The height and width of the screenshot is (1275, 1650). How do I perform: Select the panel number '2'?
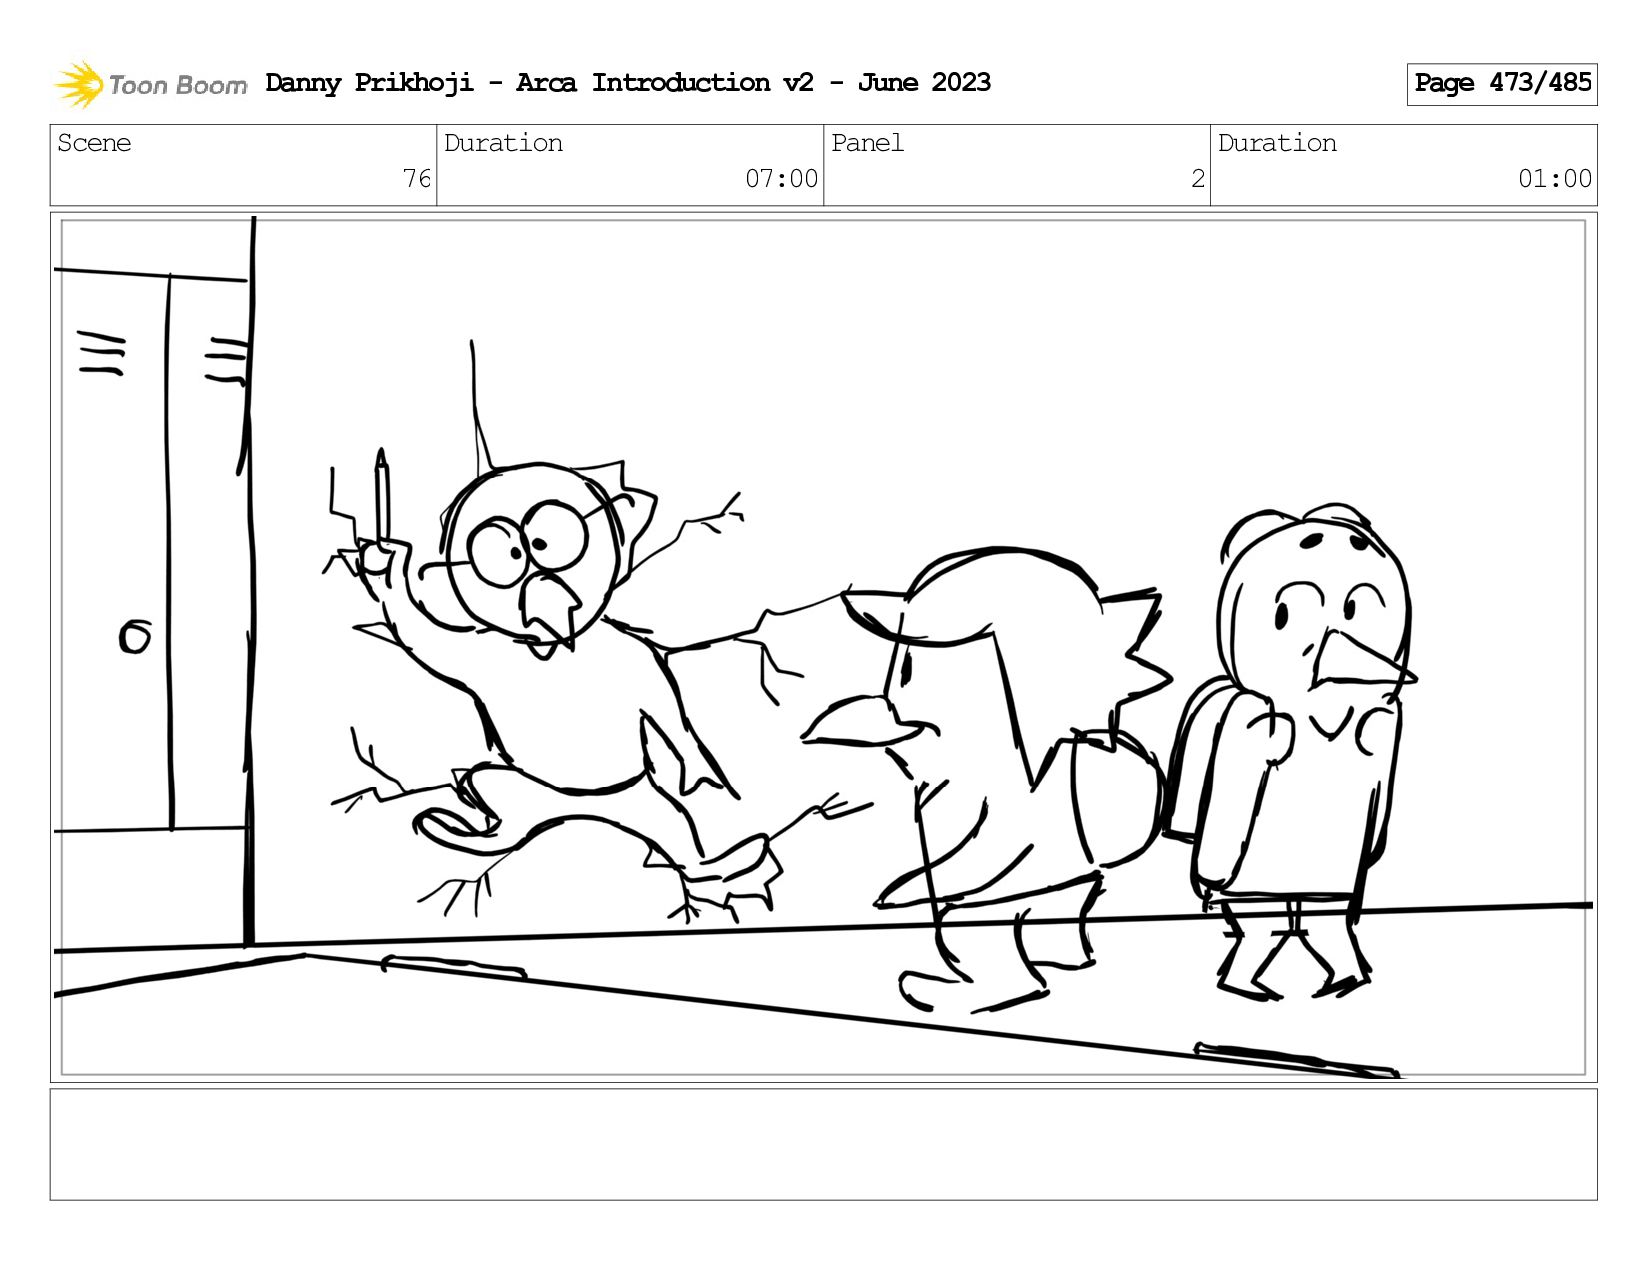(1197, 179)
